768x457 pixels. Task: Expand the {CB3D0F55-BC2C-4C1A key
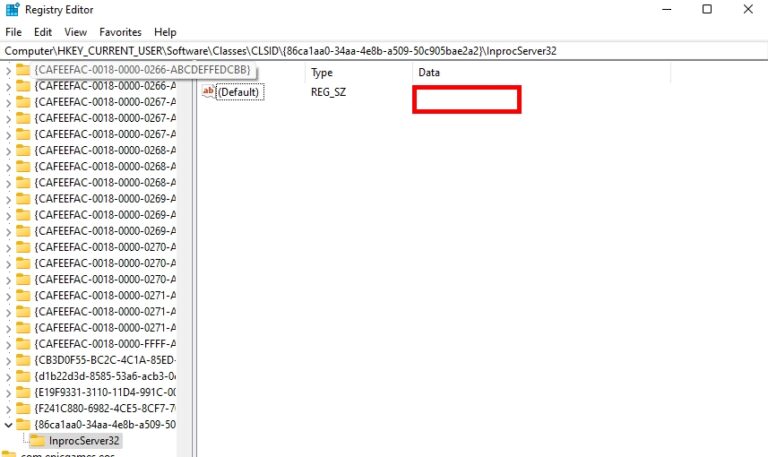point(9,359)
